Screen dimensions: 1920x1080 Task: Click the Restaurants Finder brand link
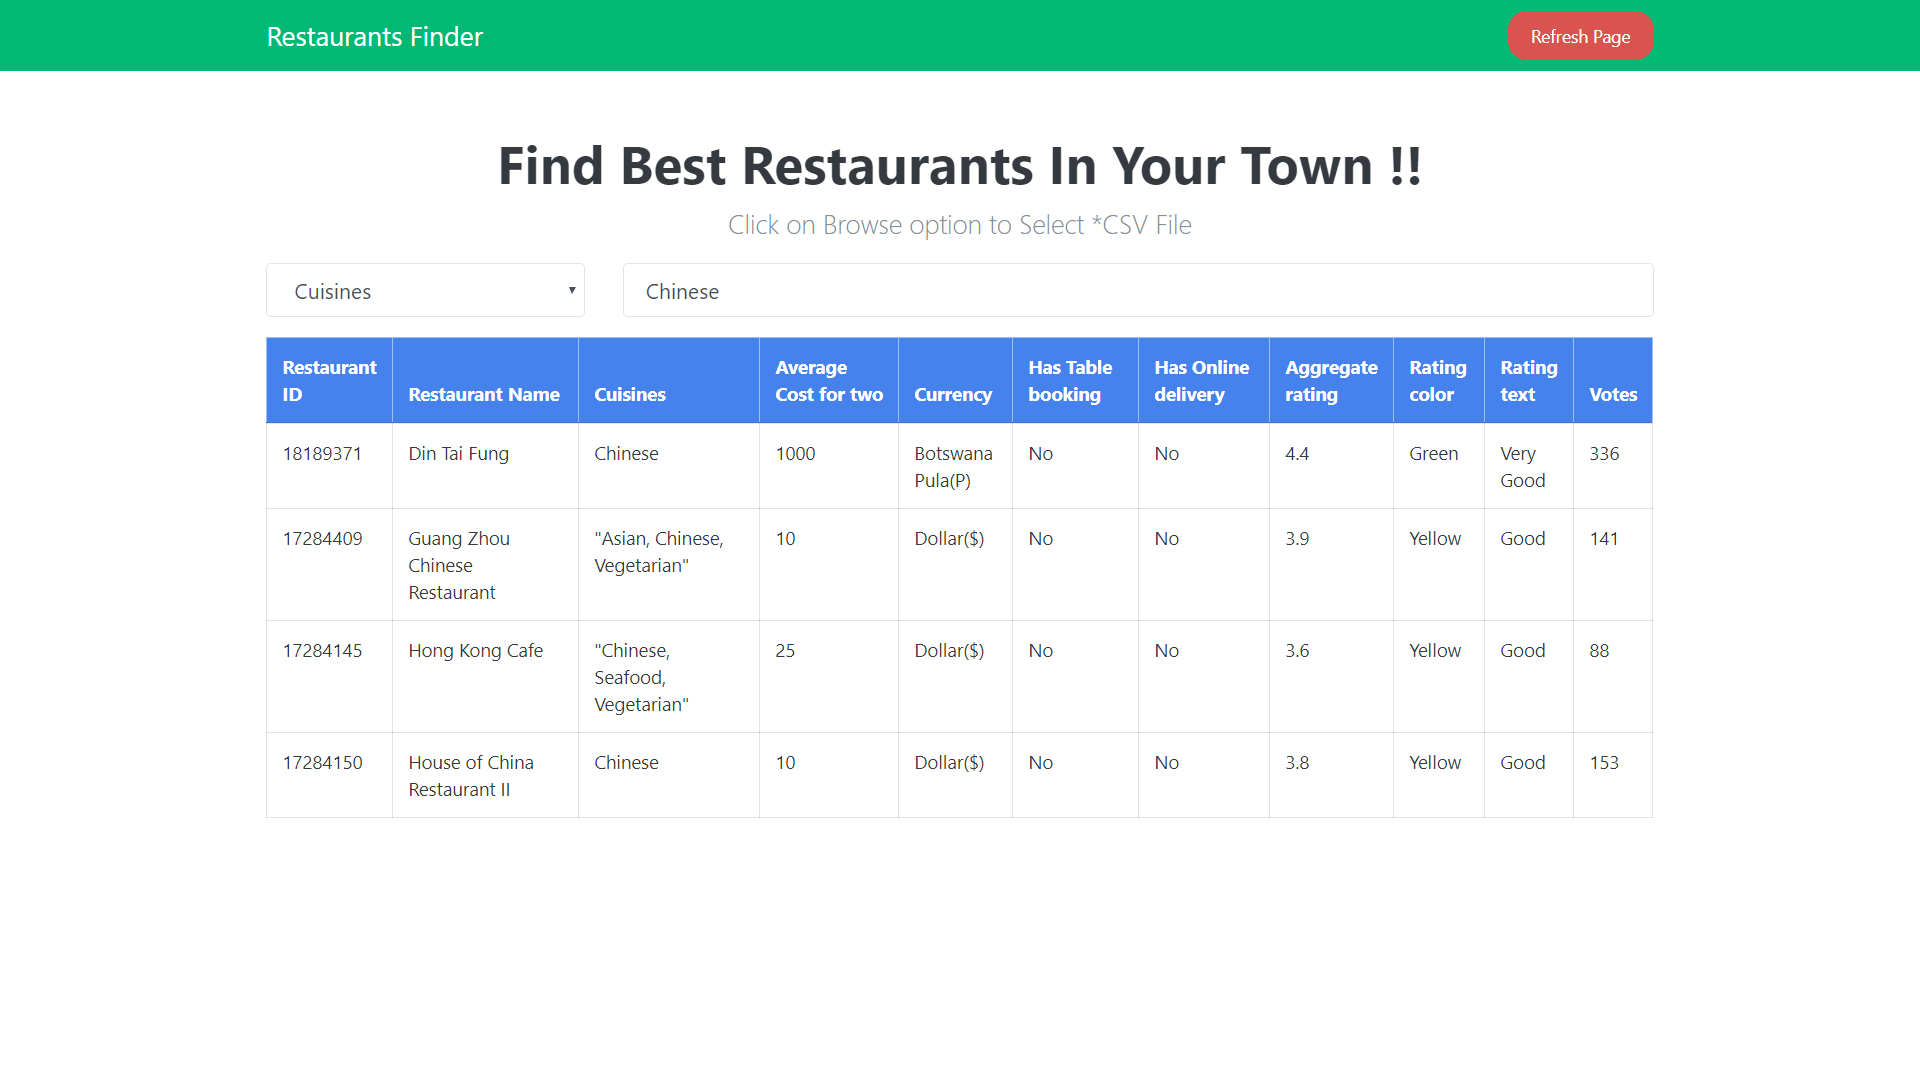pyautogui.click(x=374, y=36)
